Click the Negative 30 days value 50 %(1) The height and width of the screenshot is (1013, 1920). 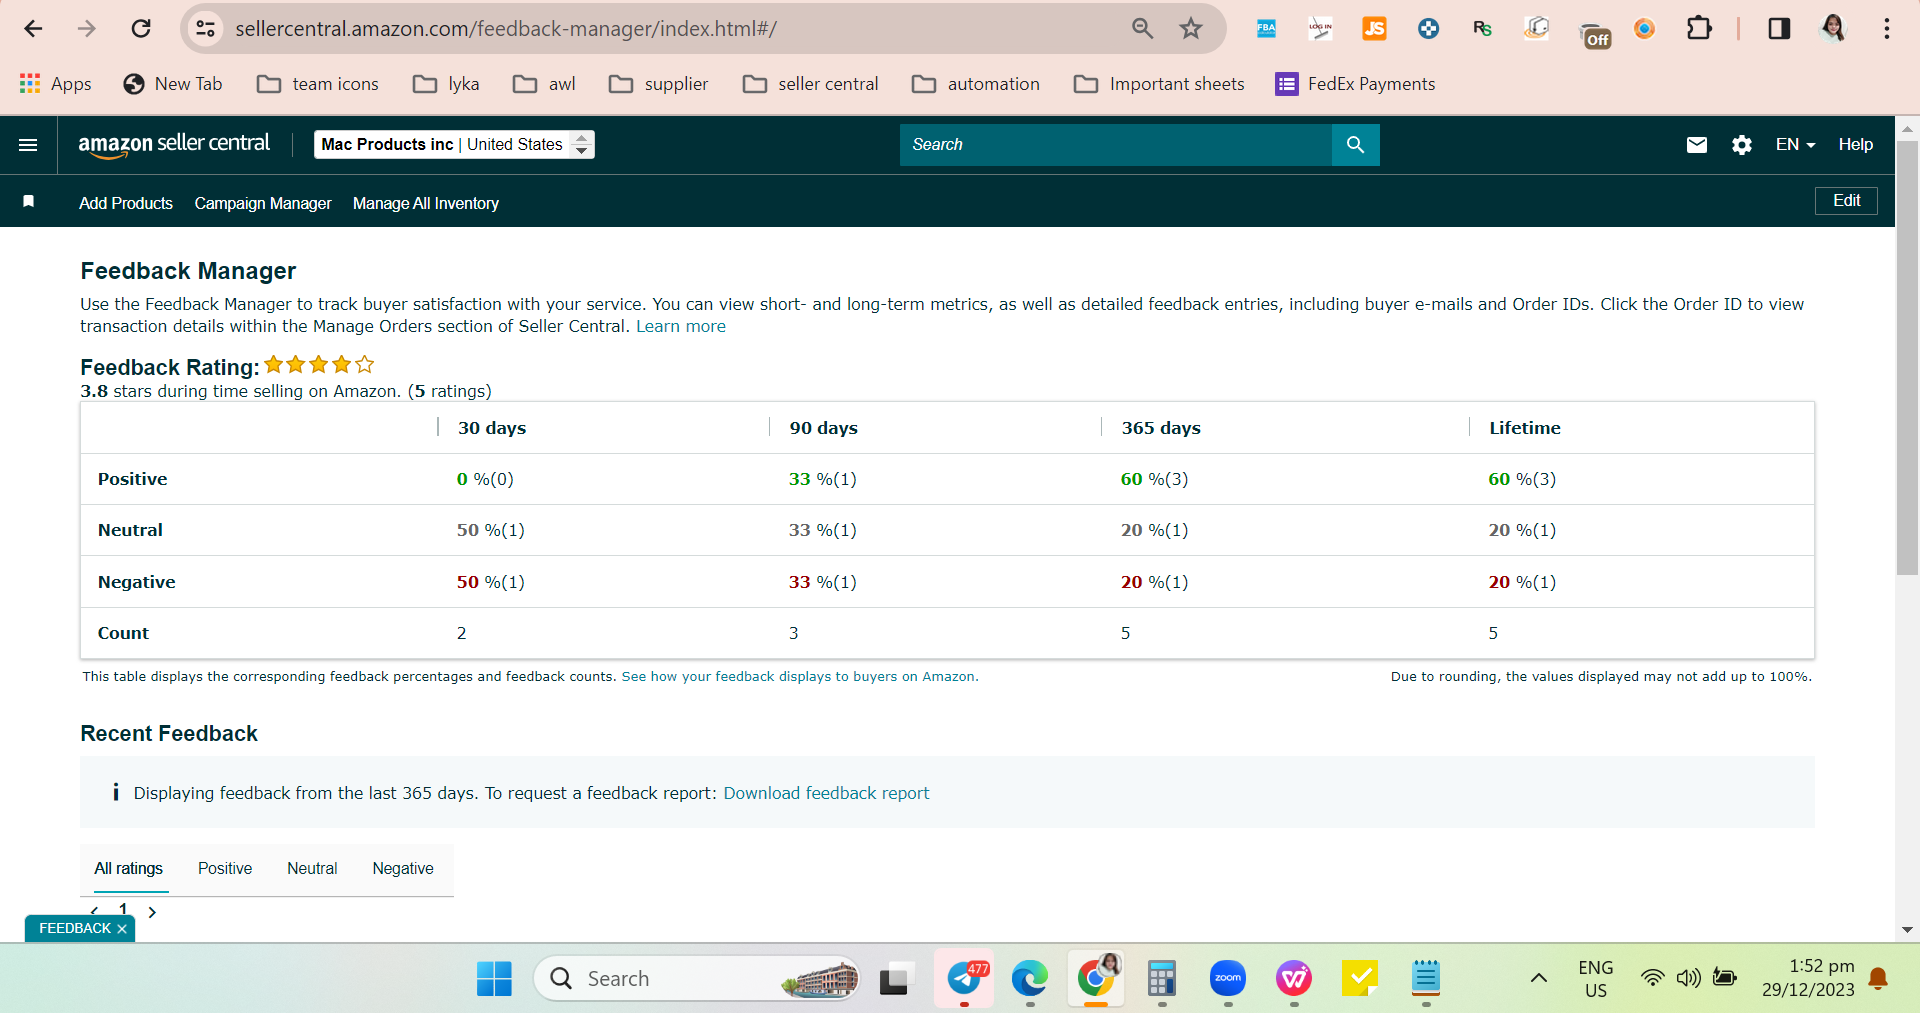[490, 582]
